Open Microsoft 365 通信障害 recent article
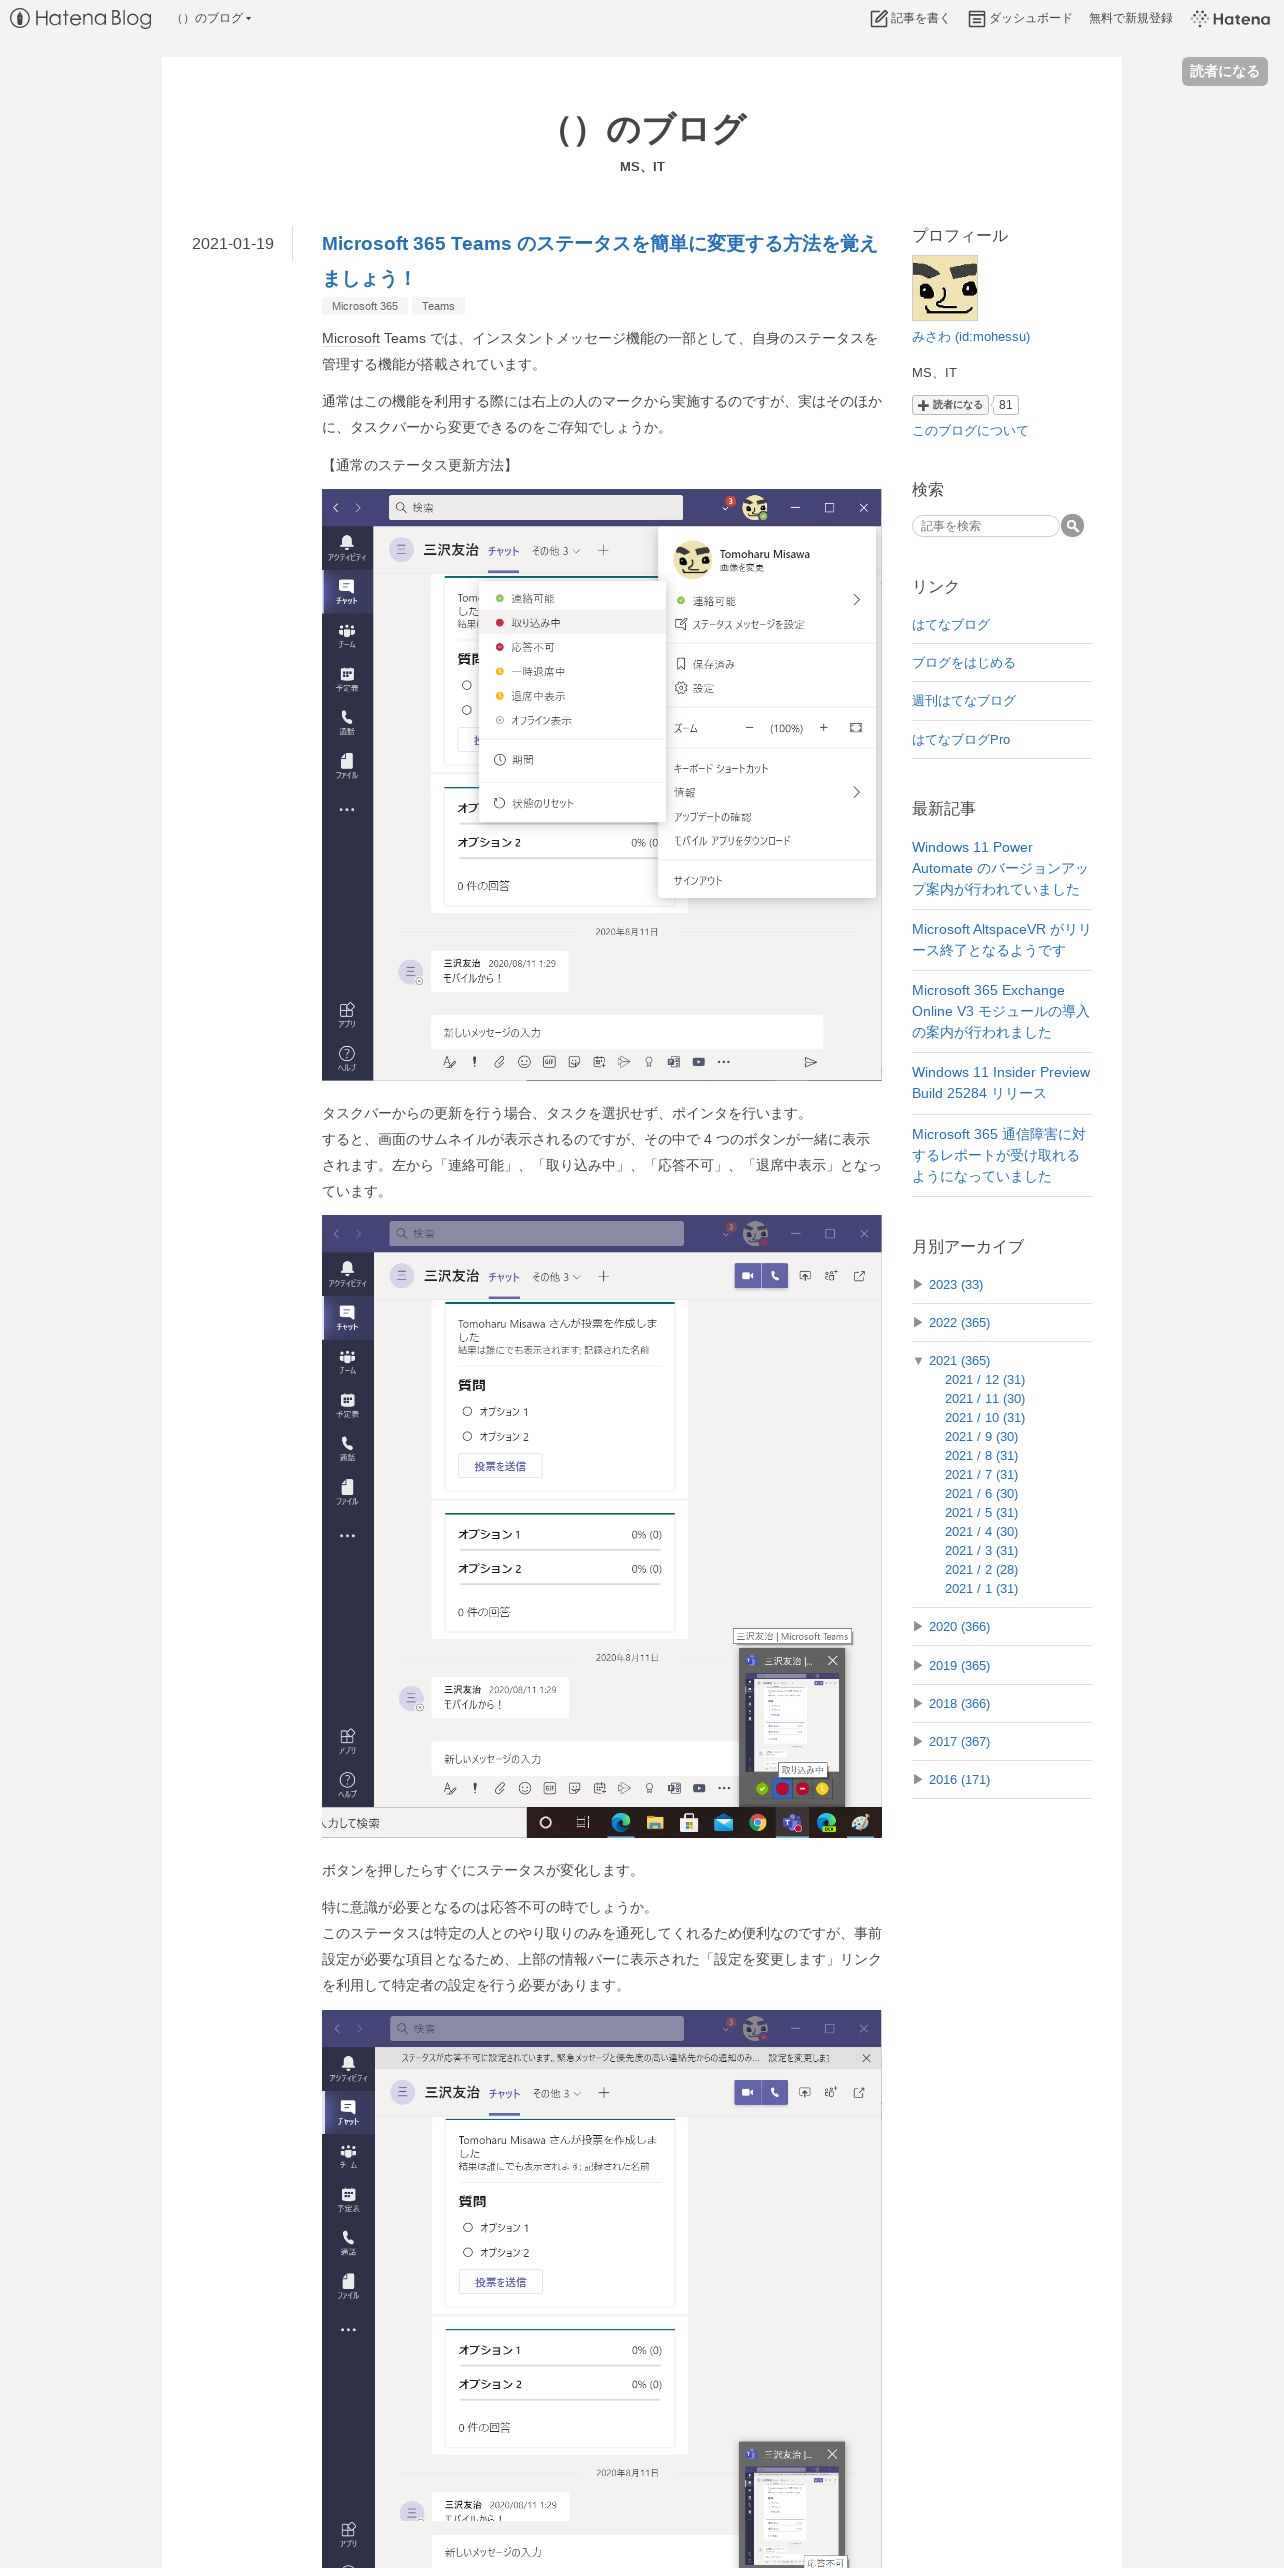 (998, 1155)
